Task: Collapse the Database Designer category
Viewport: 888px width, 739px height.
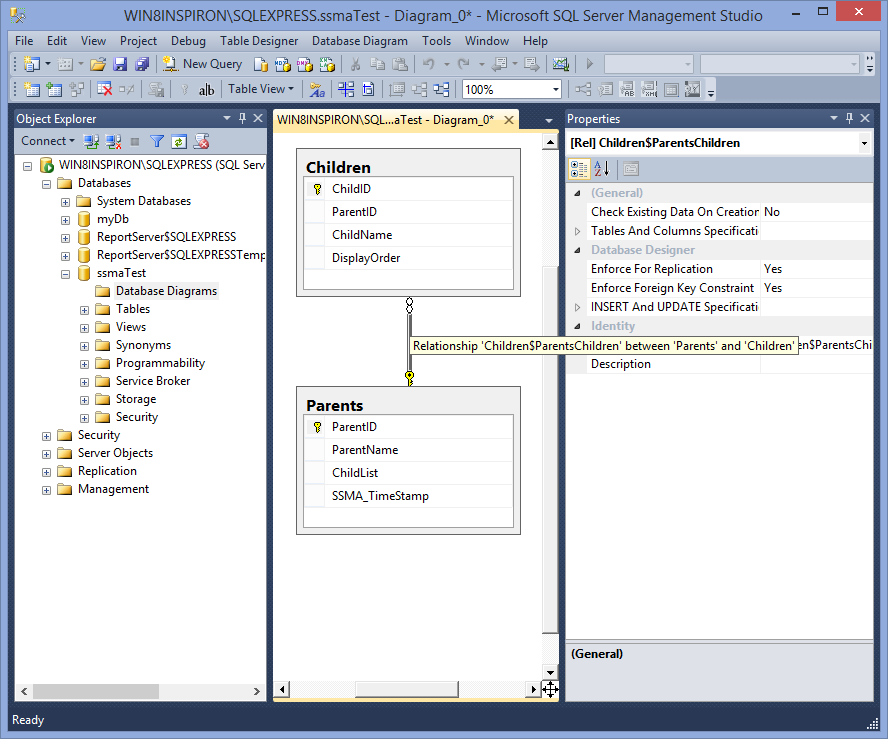Action: 577,250
